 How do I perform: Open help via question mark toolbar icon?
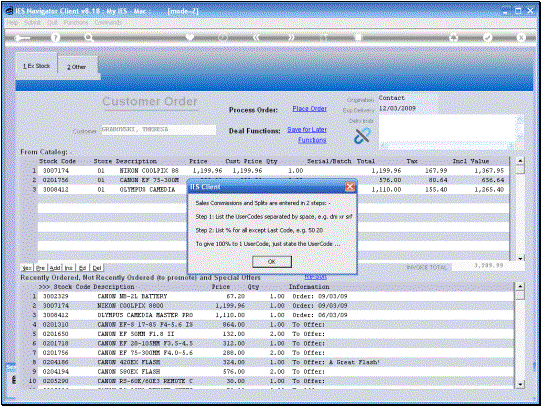pyautogui.click(x=55, y=38)
